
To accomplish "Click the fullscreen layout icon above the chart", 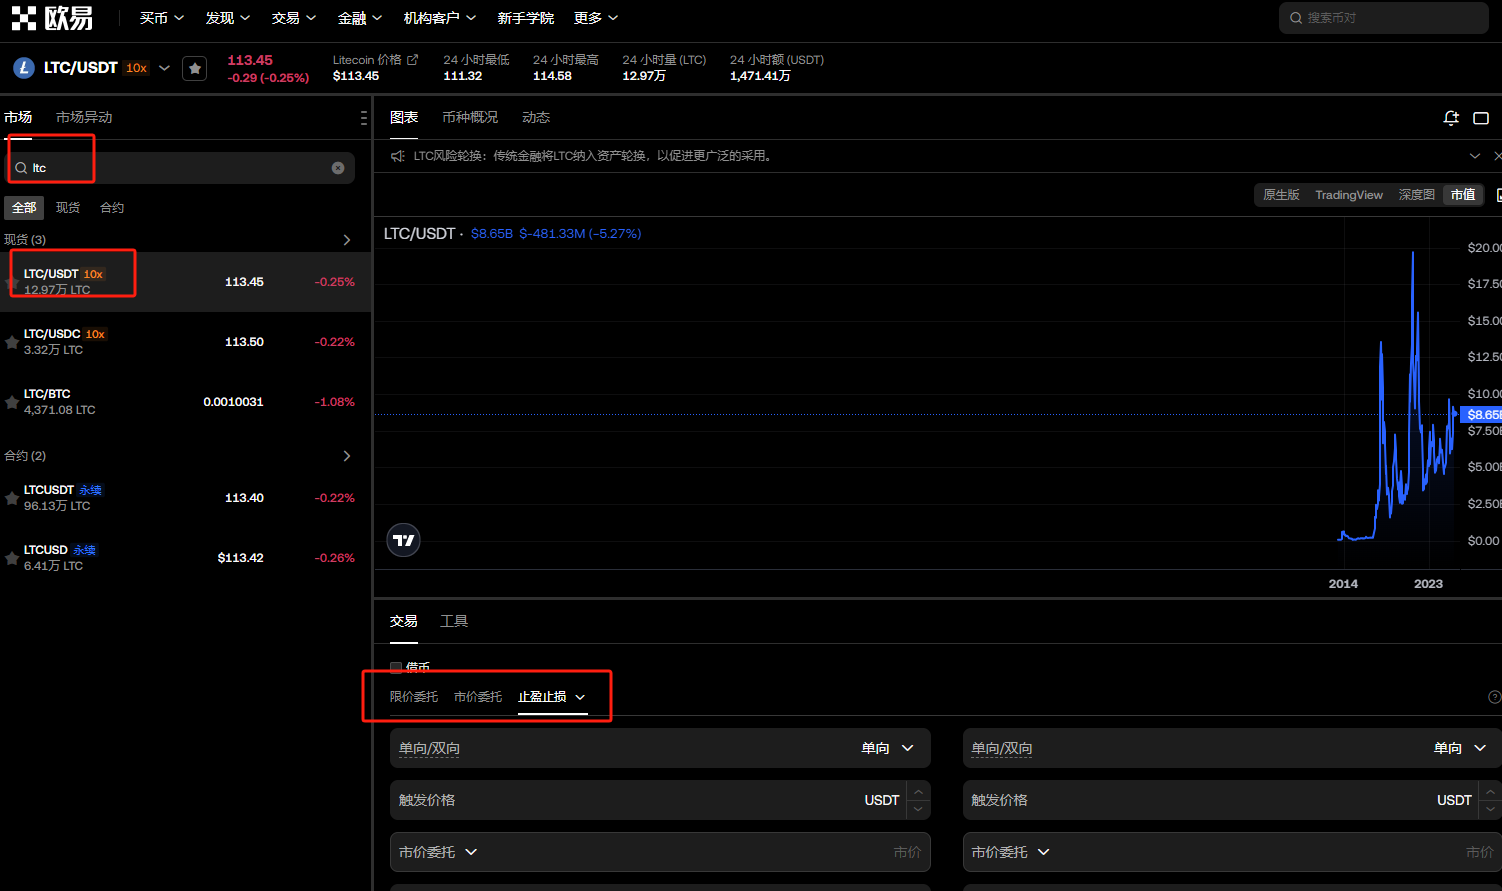I will 1481,118.
